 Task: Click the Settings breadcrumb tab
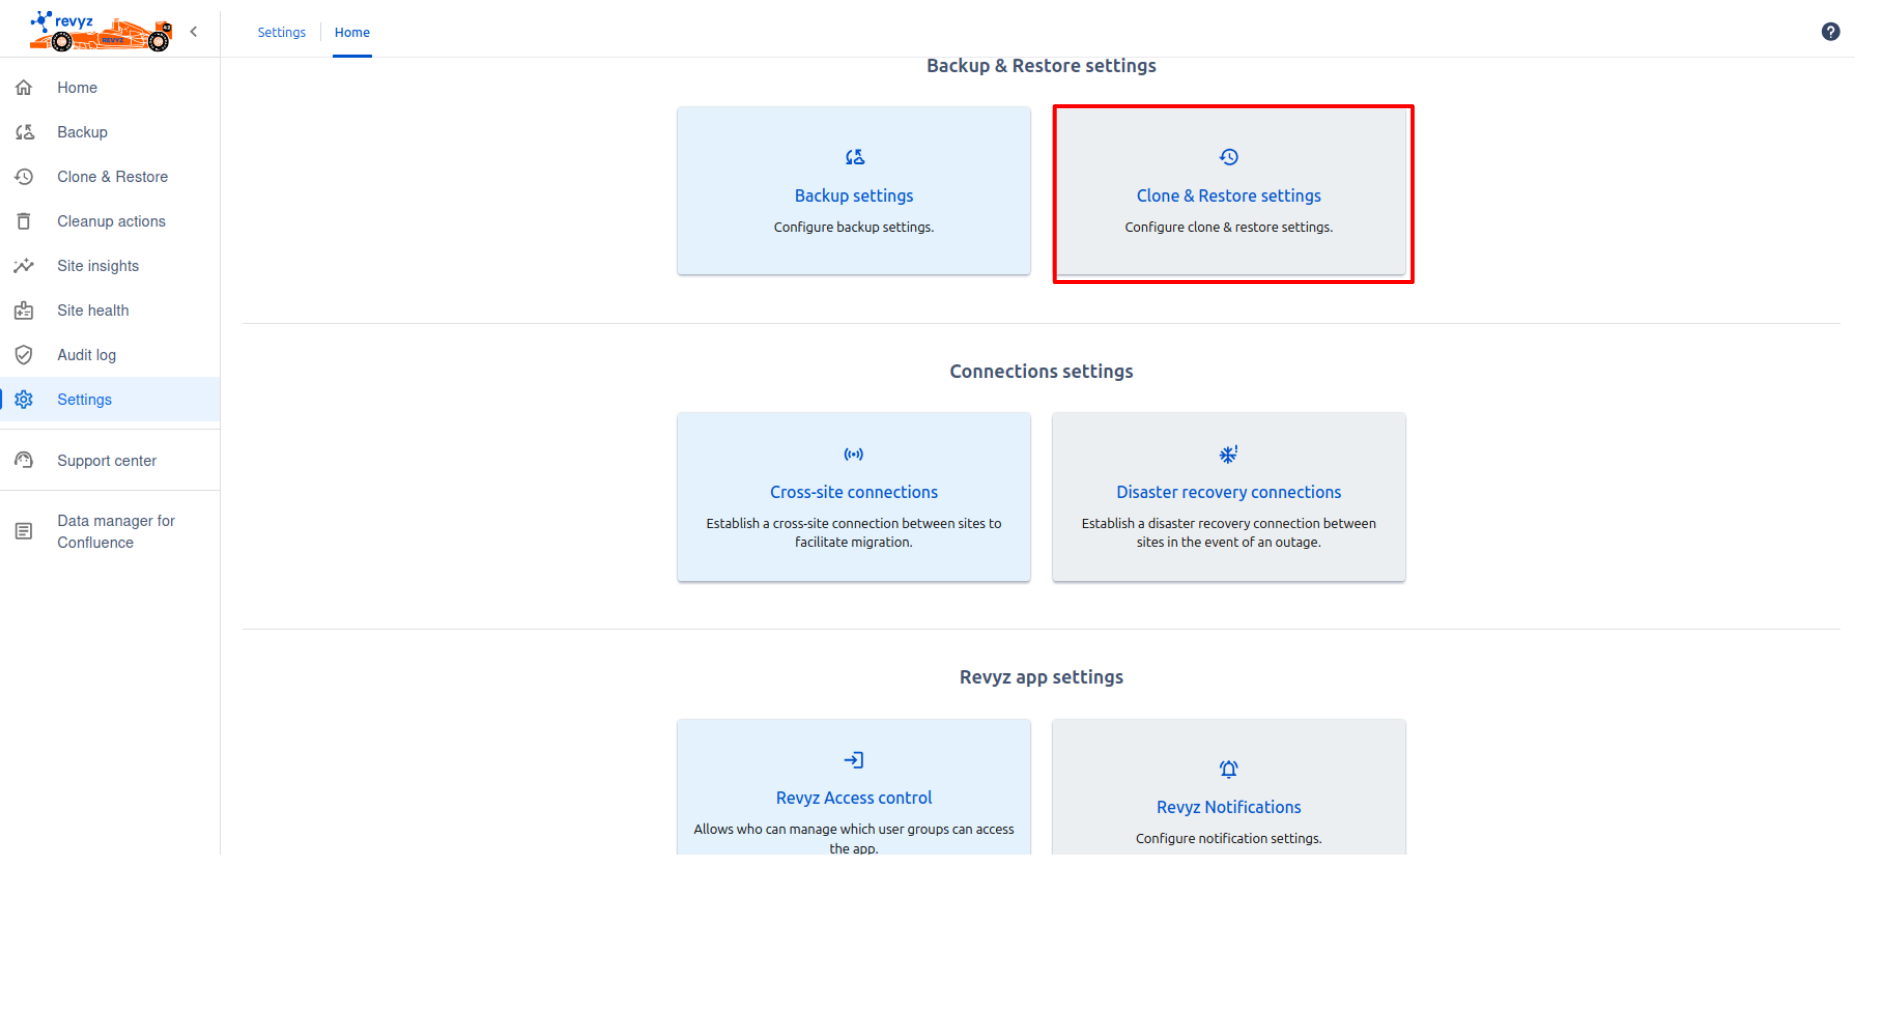[281, 32]
